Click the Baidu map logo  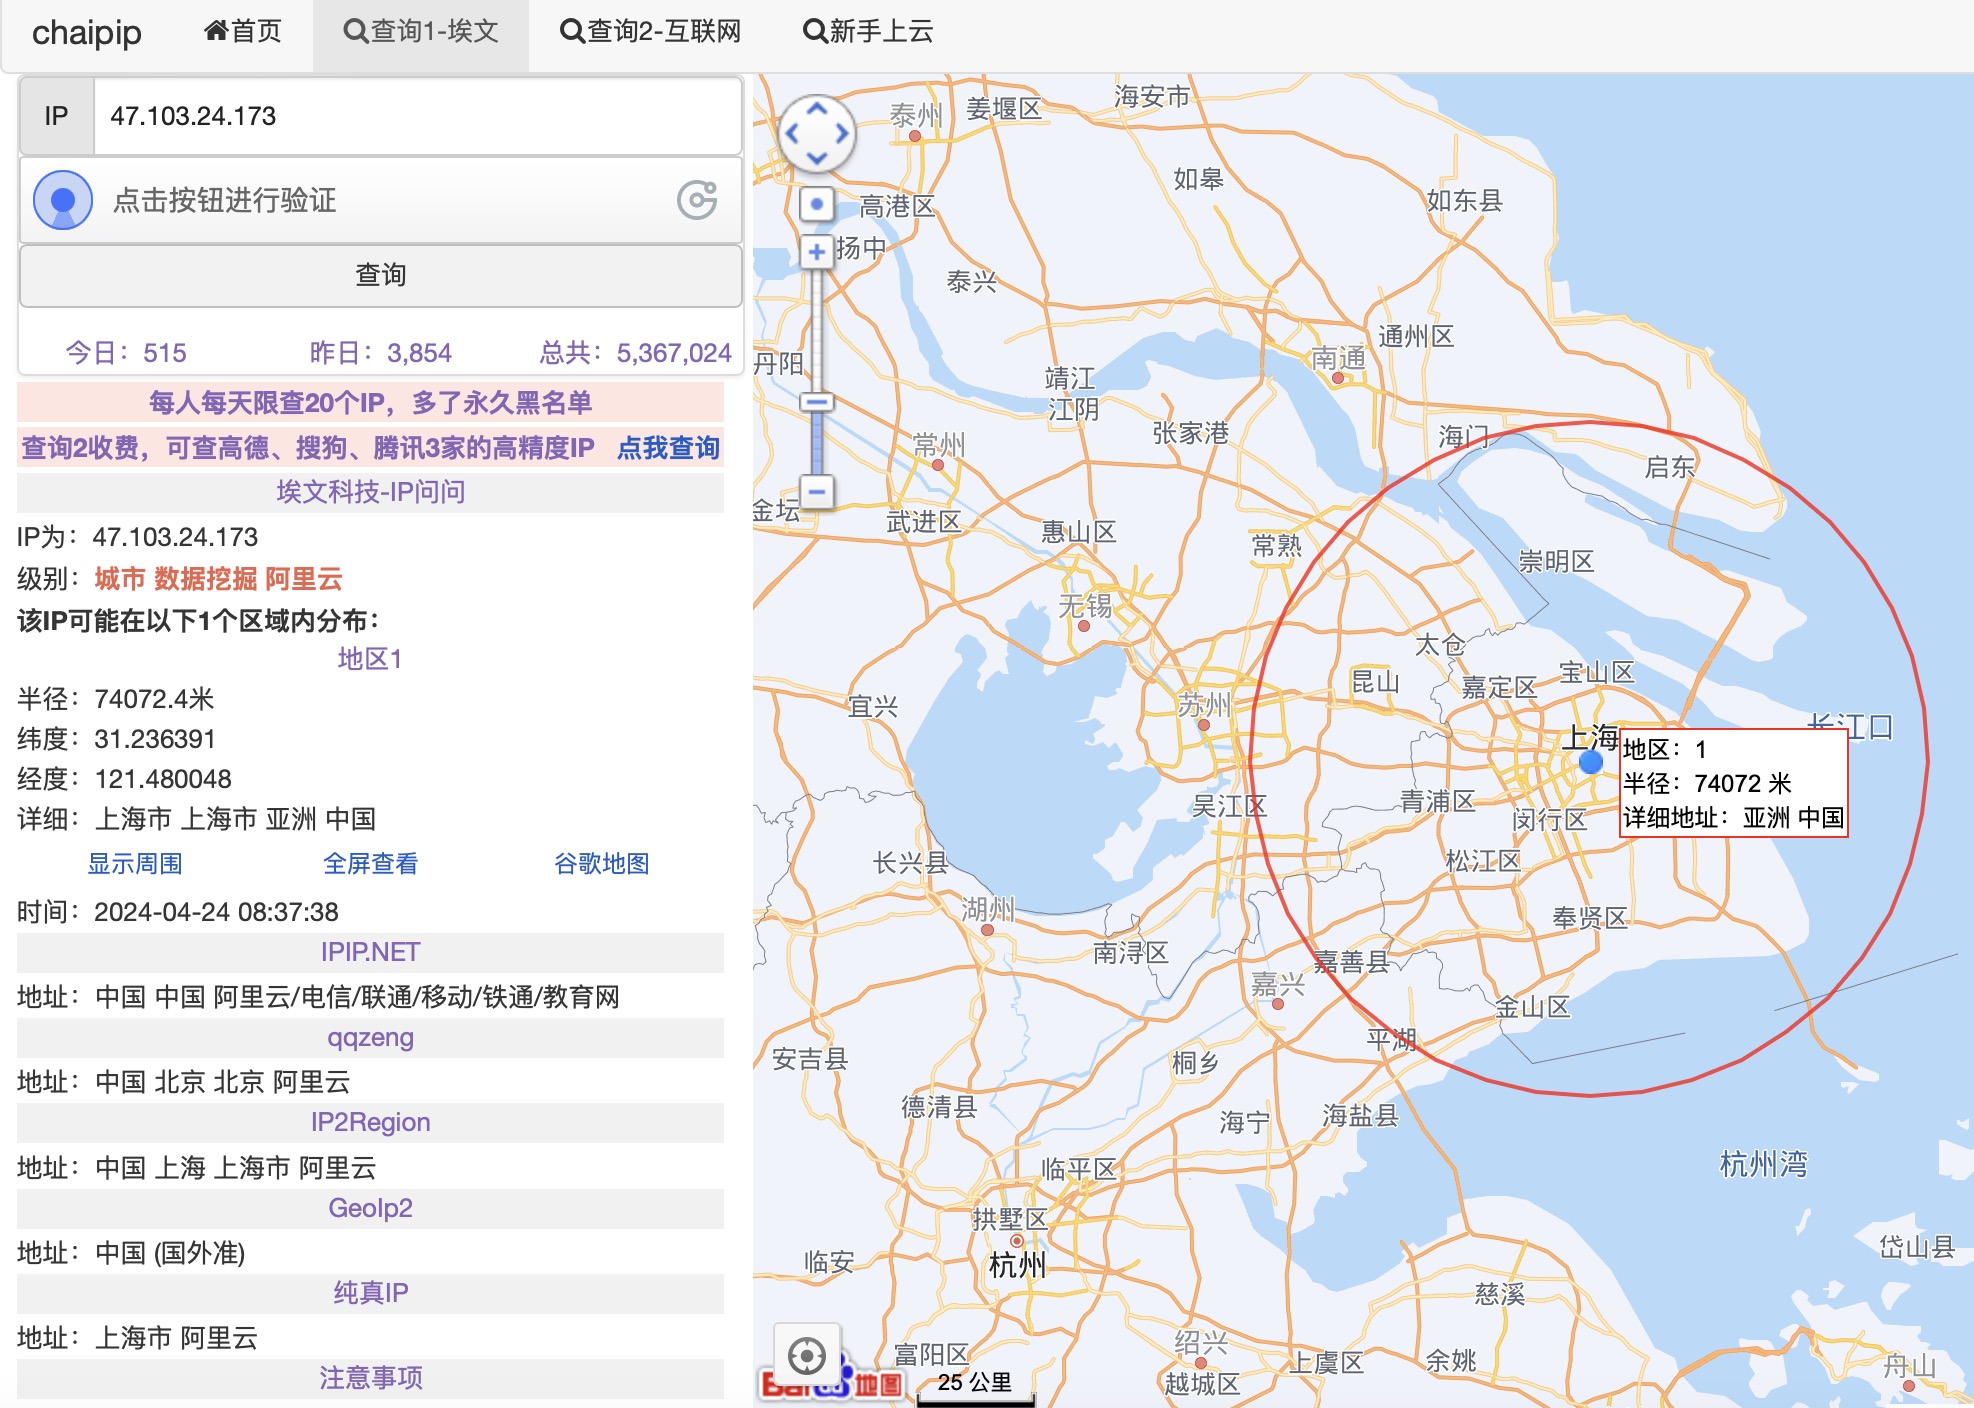click(832, 1383)
